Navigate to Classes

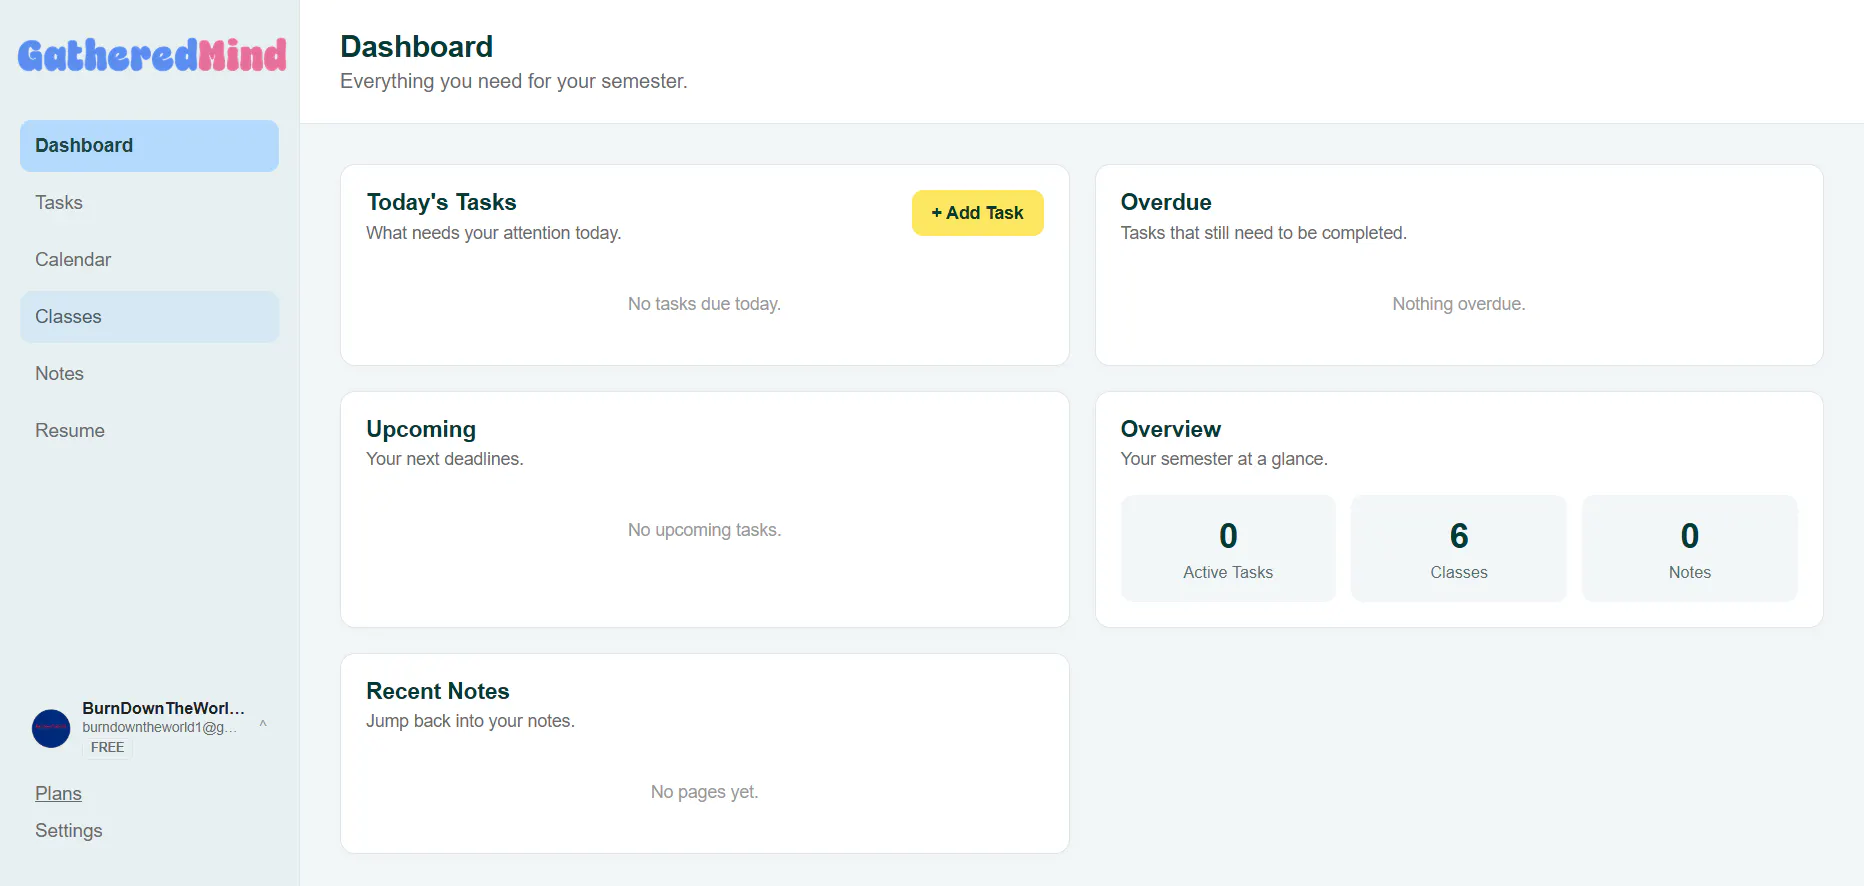pos(149,317)
